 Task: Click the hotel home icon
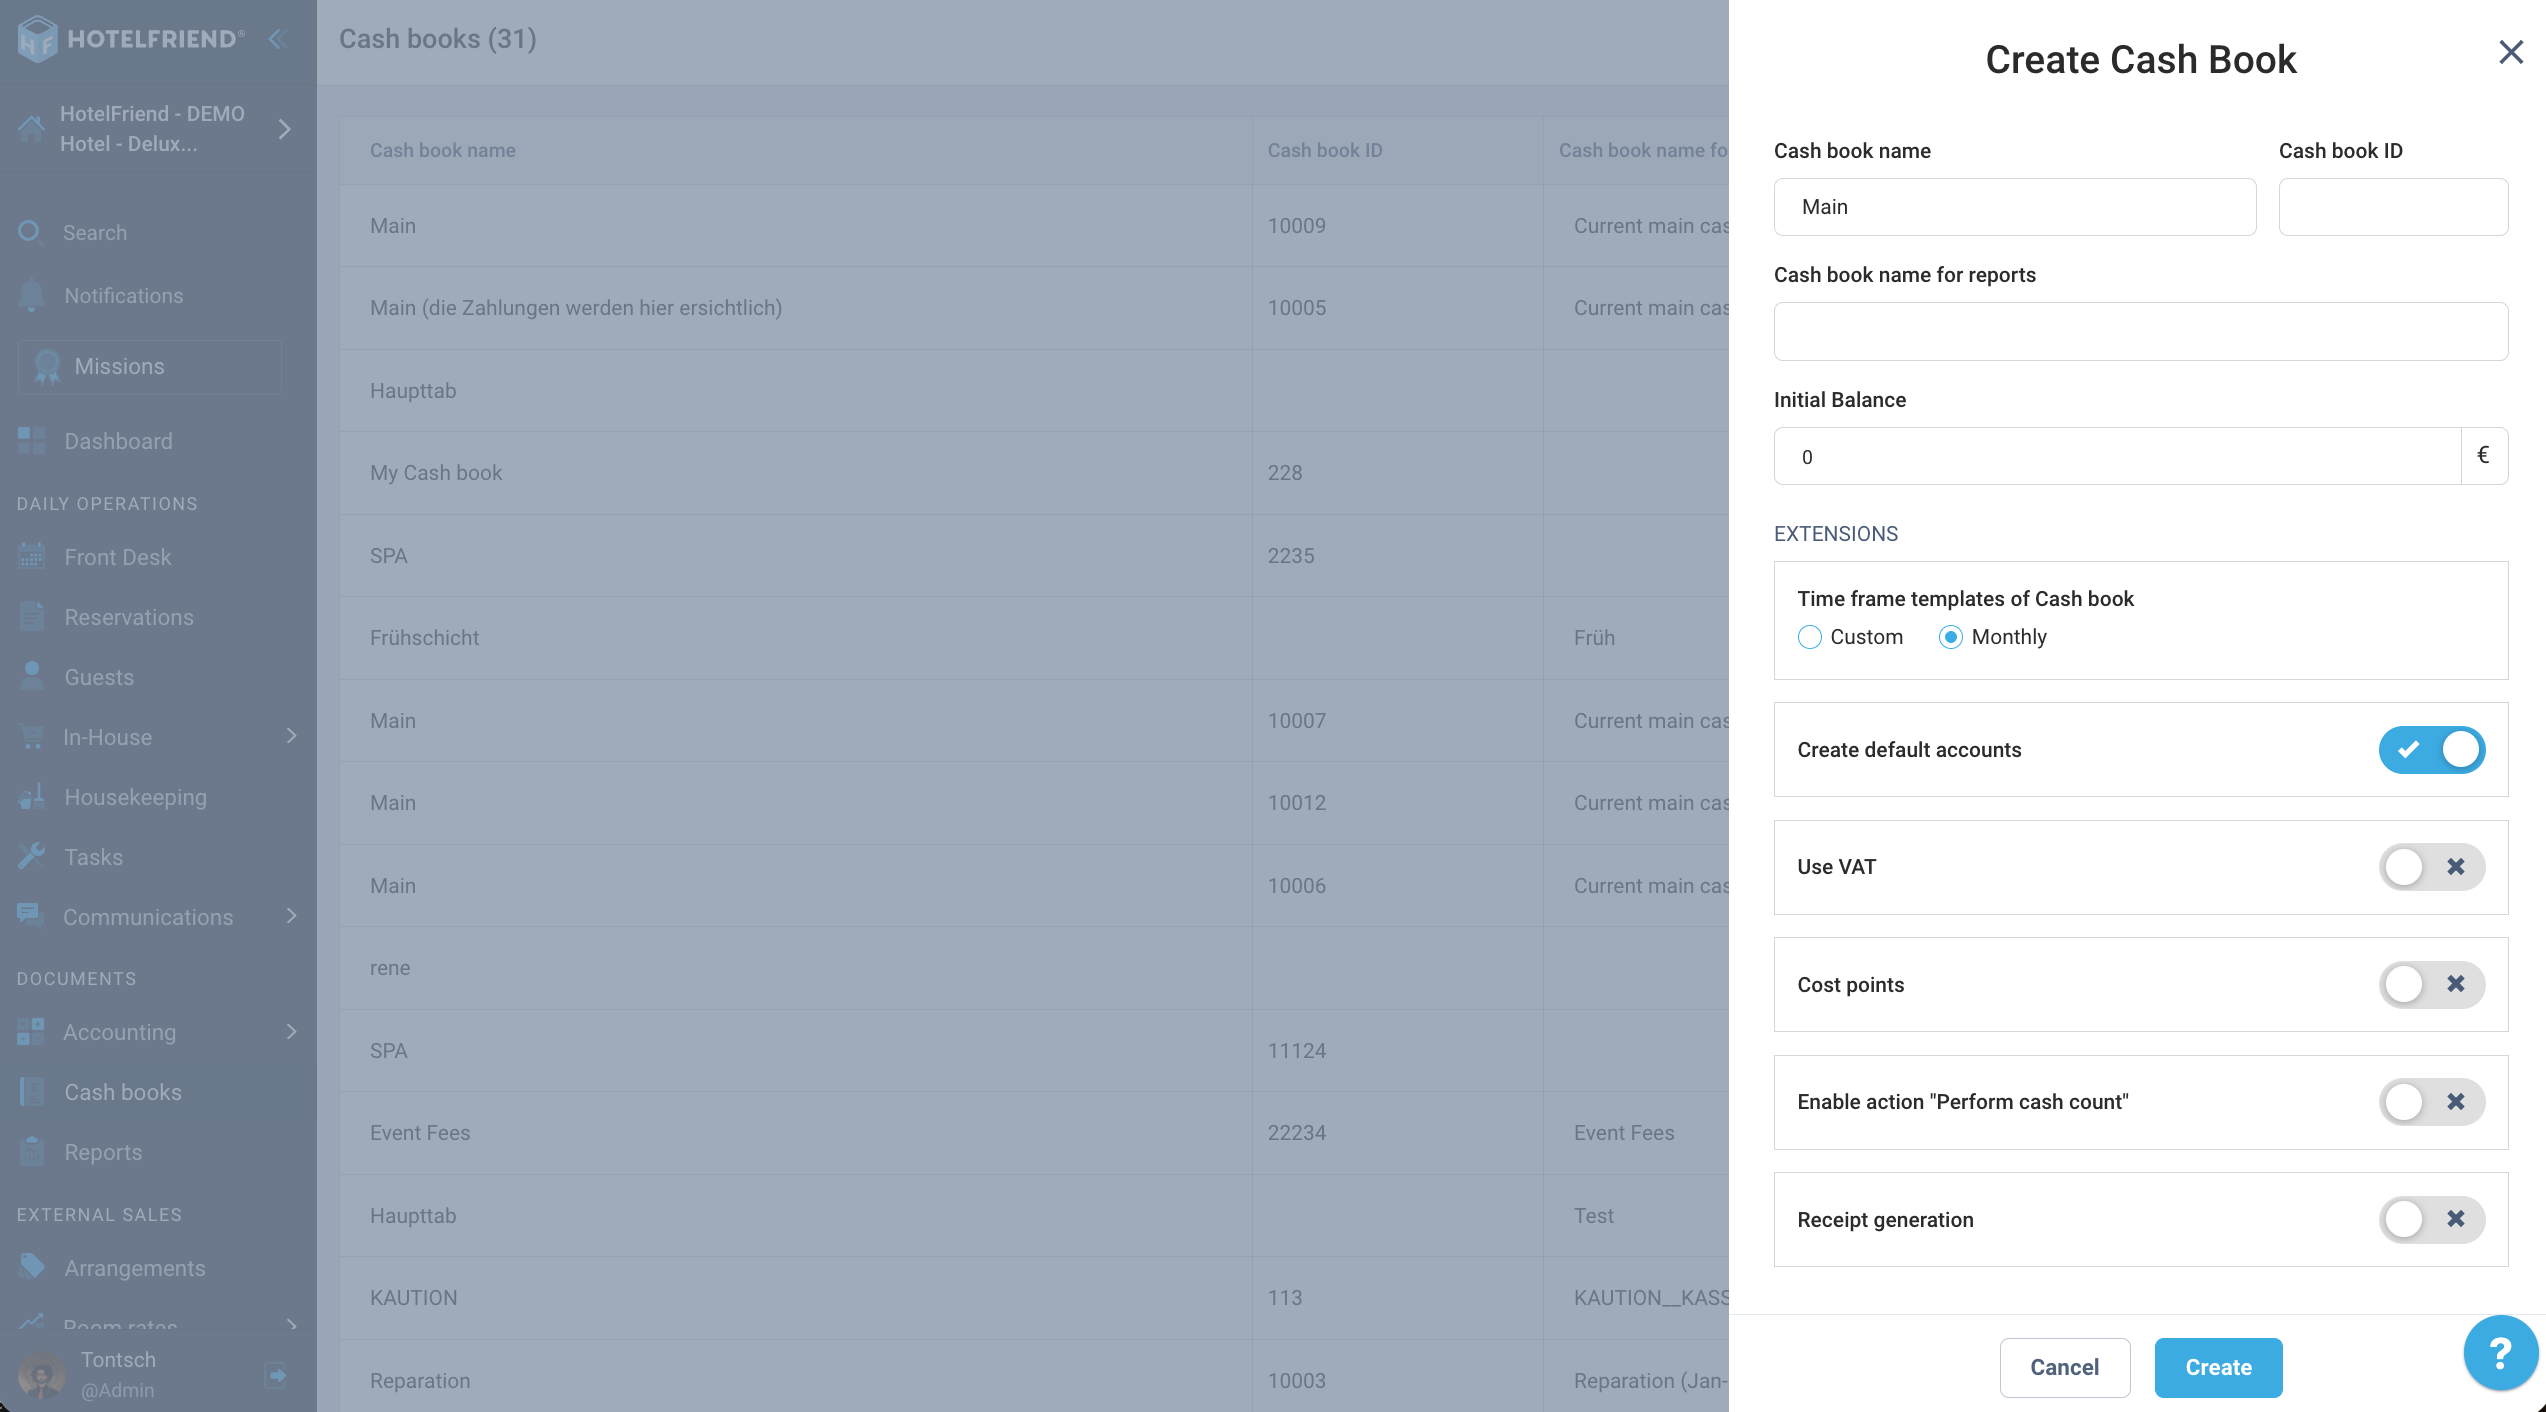[x=31, y=128]
